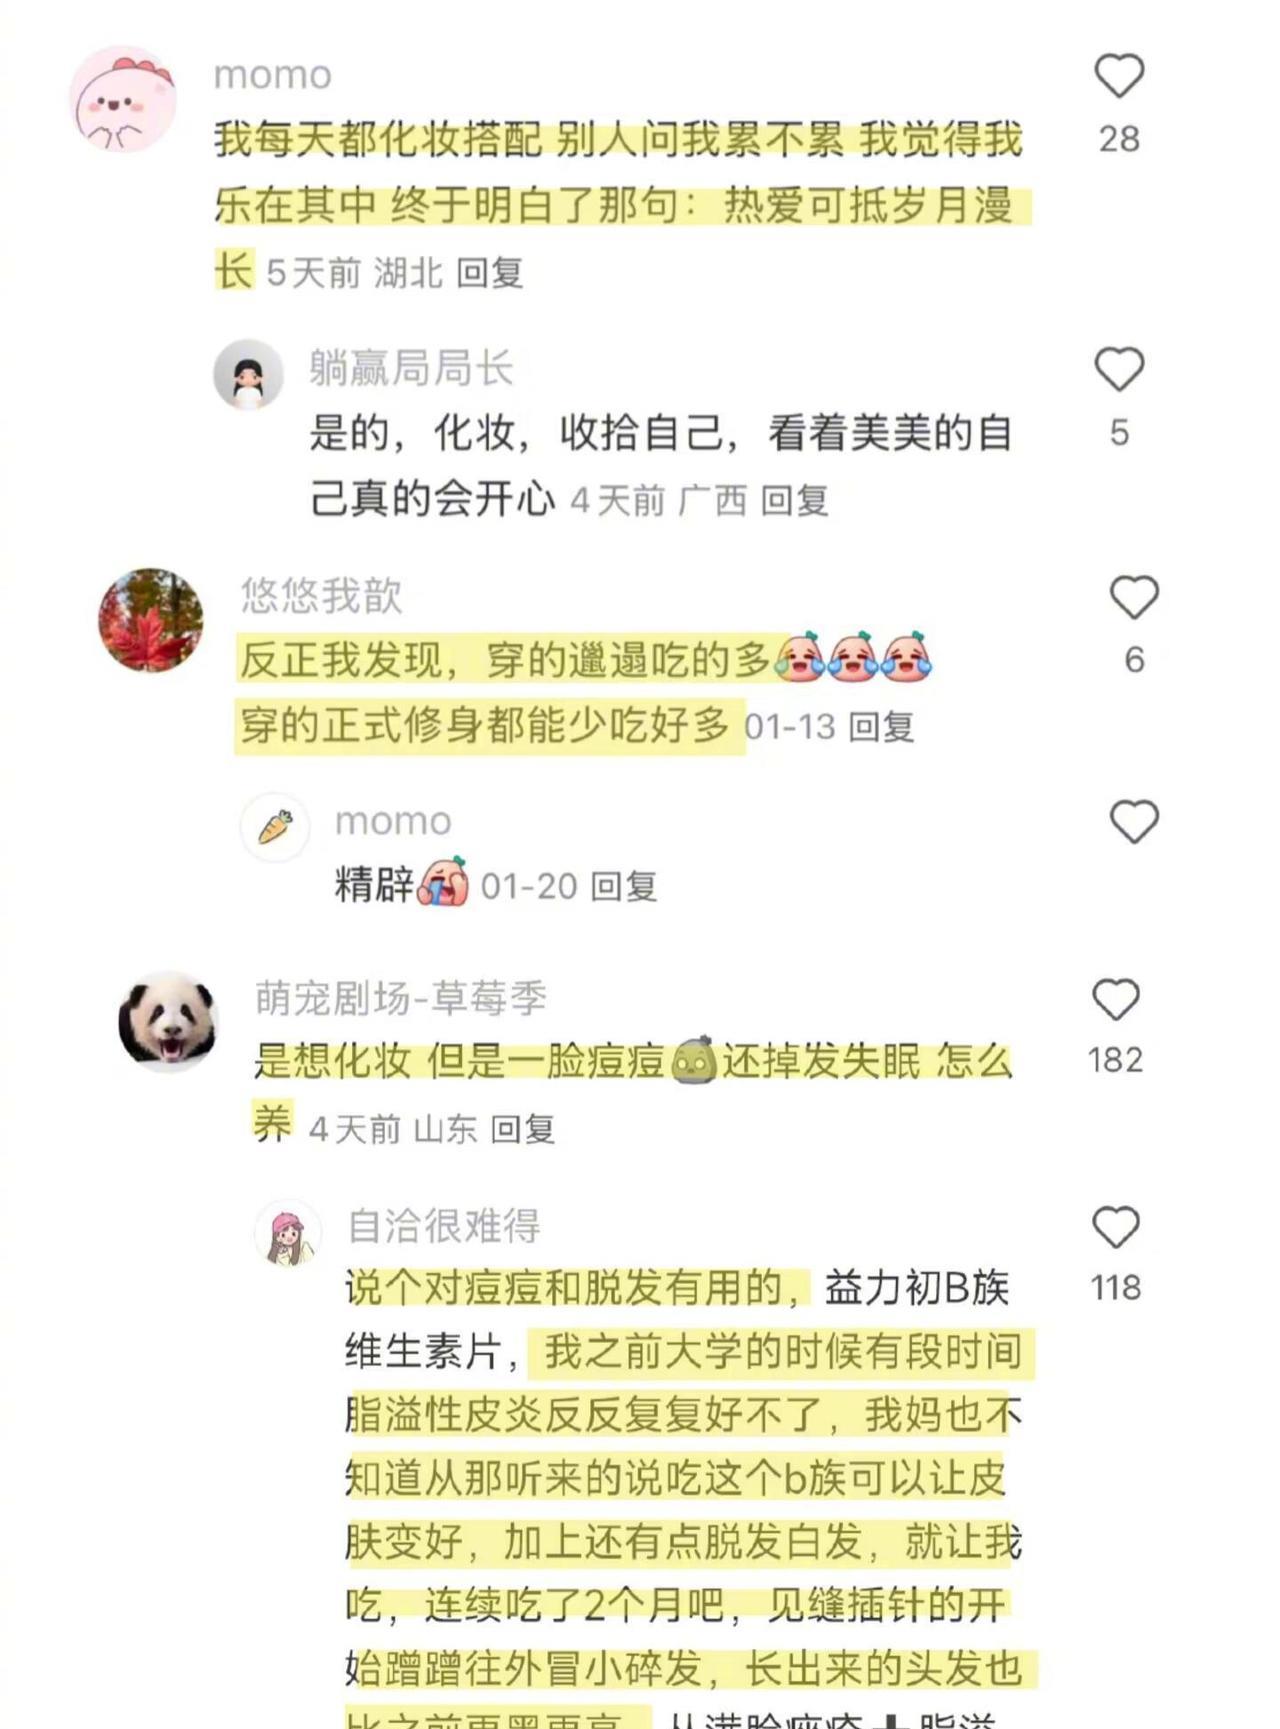Image resolution: width=1280 pixels, height=1729 pixels.
Task: Reply to 躺赢局局长's comment from 广西
Action: click(795, 500)
